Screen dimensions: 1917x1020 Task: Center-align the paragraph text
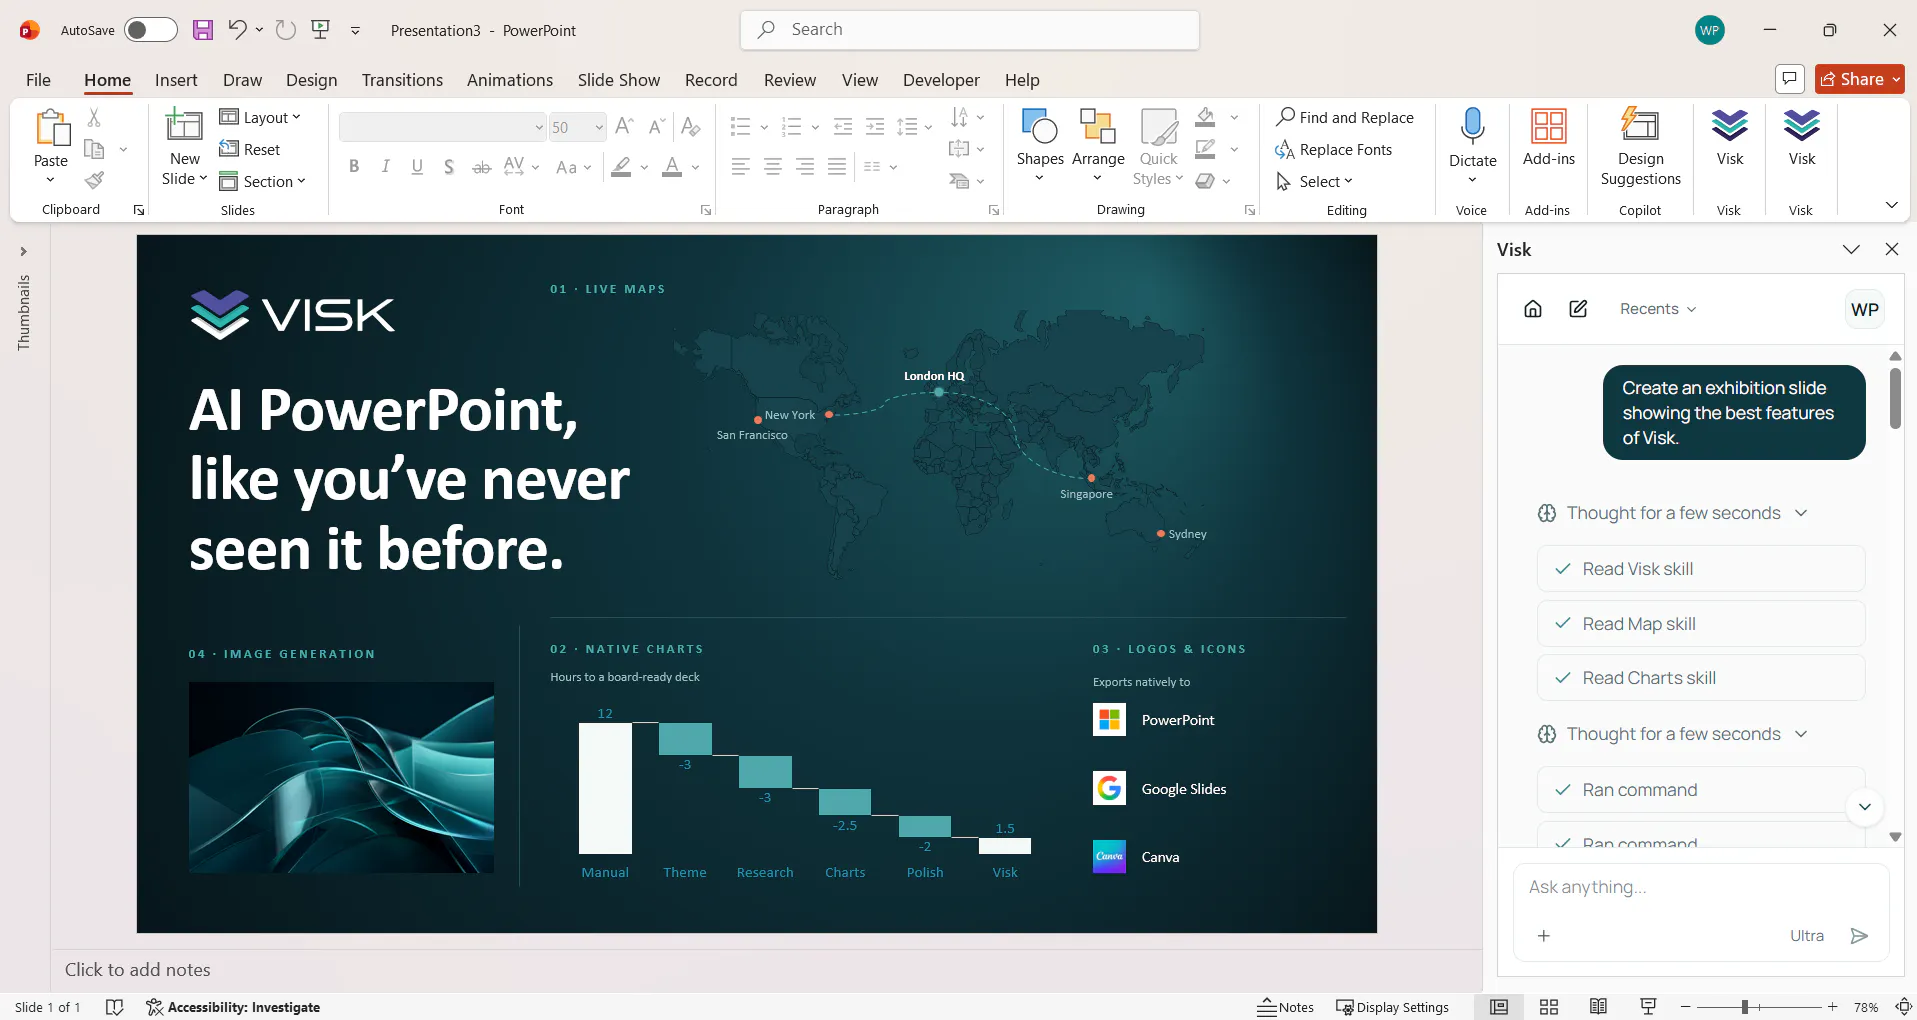[773, 167]
